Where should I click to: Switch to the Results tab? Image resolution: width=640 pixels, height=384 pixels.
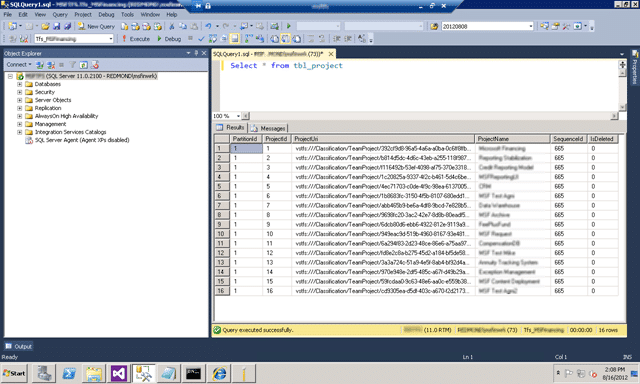pos(231,127)
